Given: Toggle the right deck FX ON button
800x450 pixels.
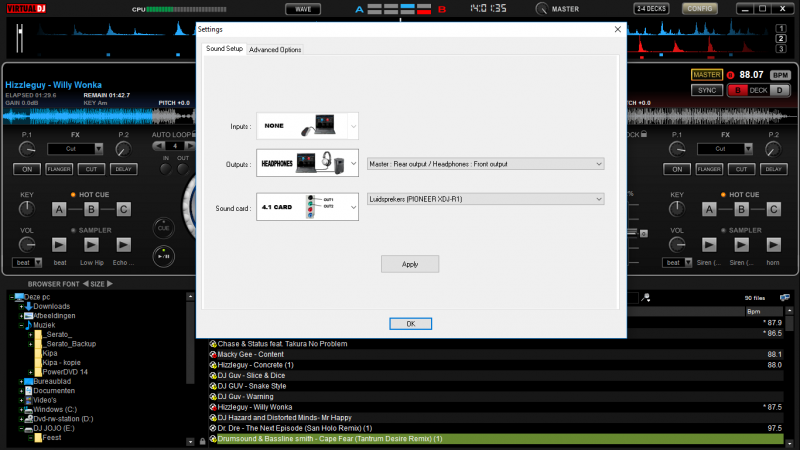Looking at the screenshot, I should point(677,169).
